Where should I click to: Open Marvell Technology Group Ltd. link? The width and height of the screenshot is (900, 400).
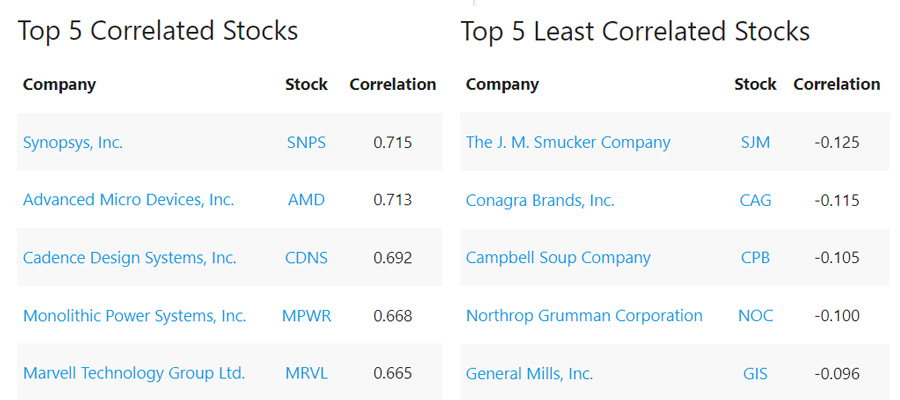134,373
